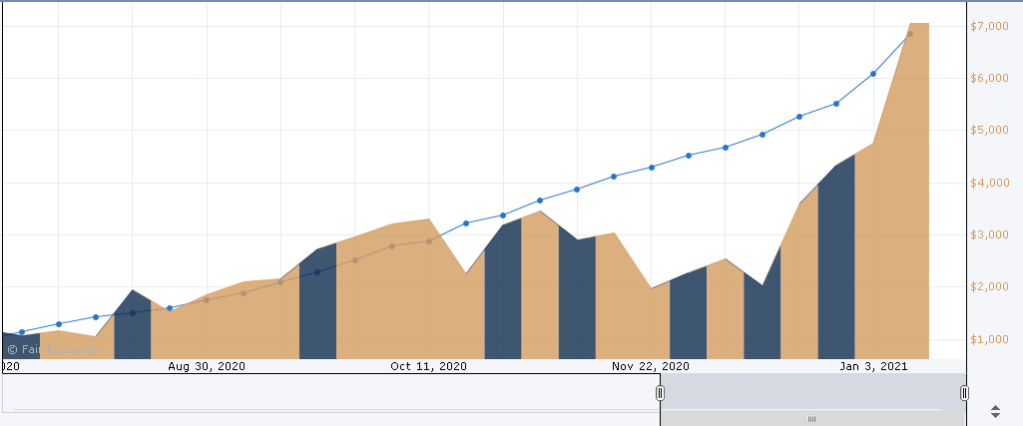Select the line point above Aug 30, 2020
1023x426 pixels.
(207, 300)
